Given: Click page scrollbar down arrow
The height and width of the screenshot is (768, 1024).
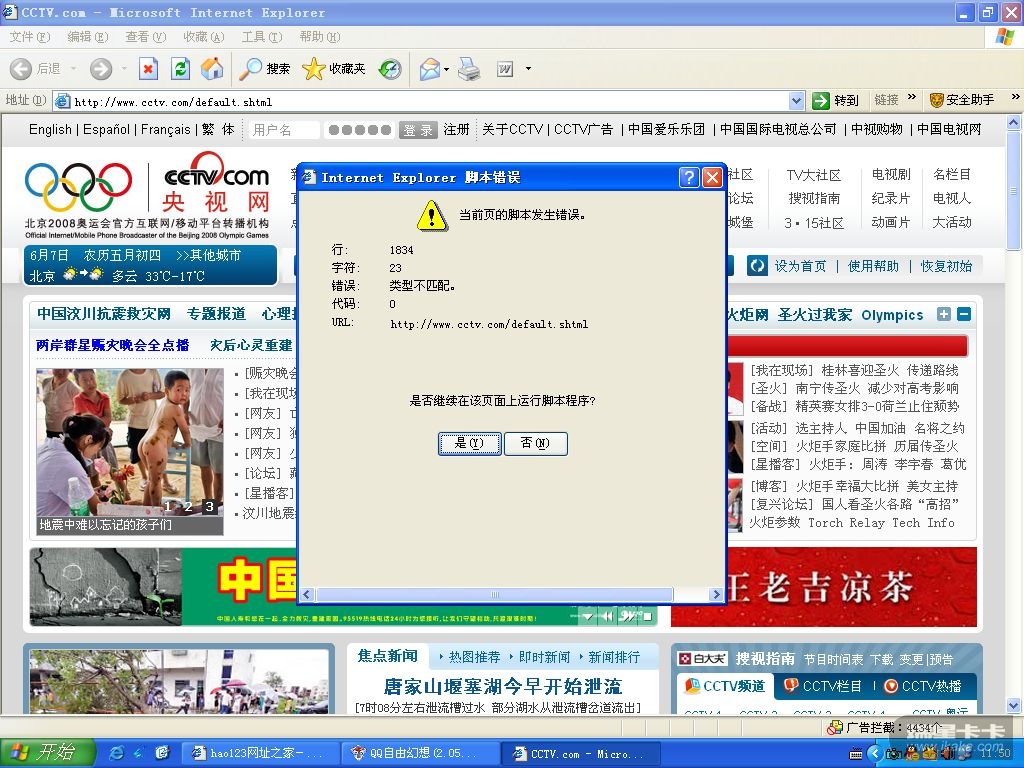Looking at the screenshot, I should (1014, 705).
